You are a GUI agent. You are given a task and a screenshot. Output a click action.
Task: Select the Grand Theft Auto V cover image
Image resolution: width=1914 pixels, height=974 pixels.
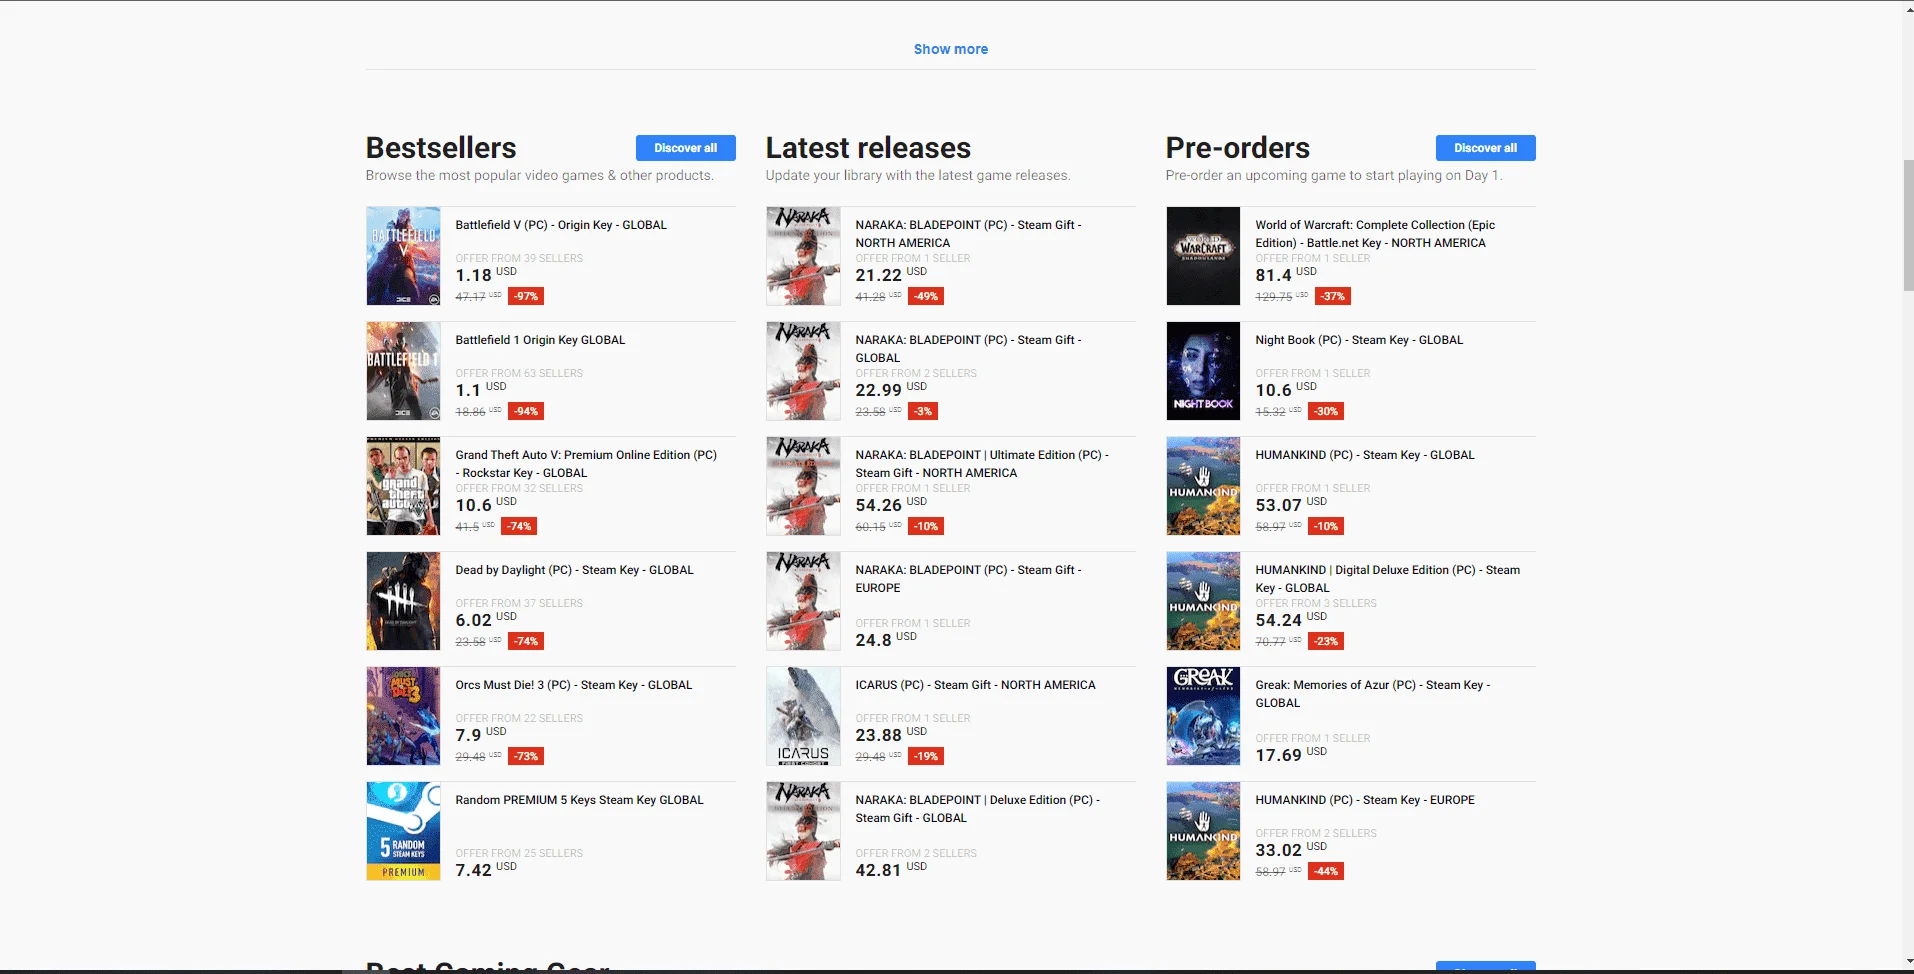(403, 486)
